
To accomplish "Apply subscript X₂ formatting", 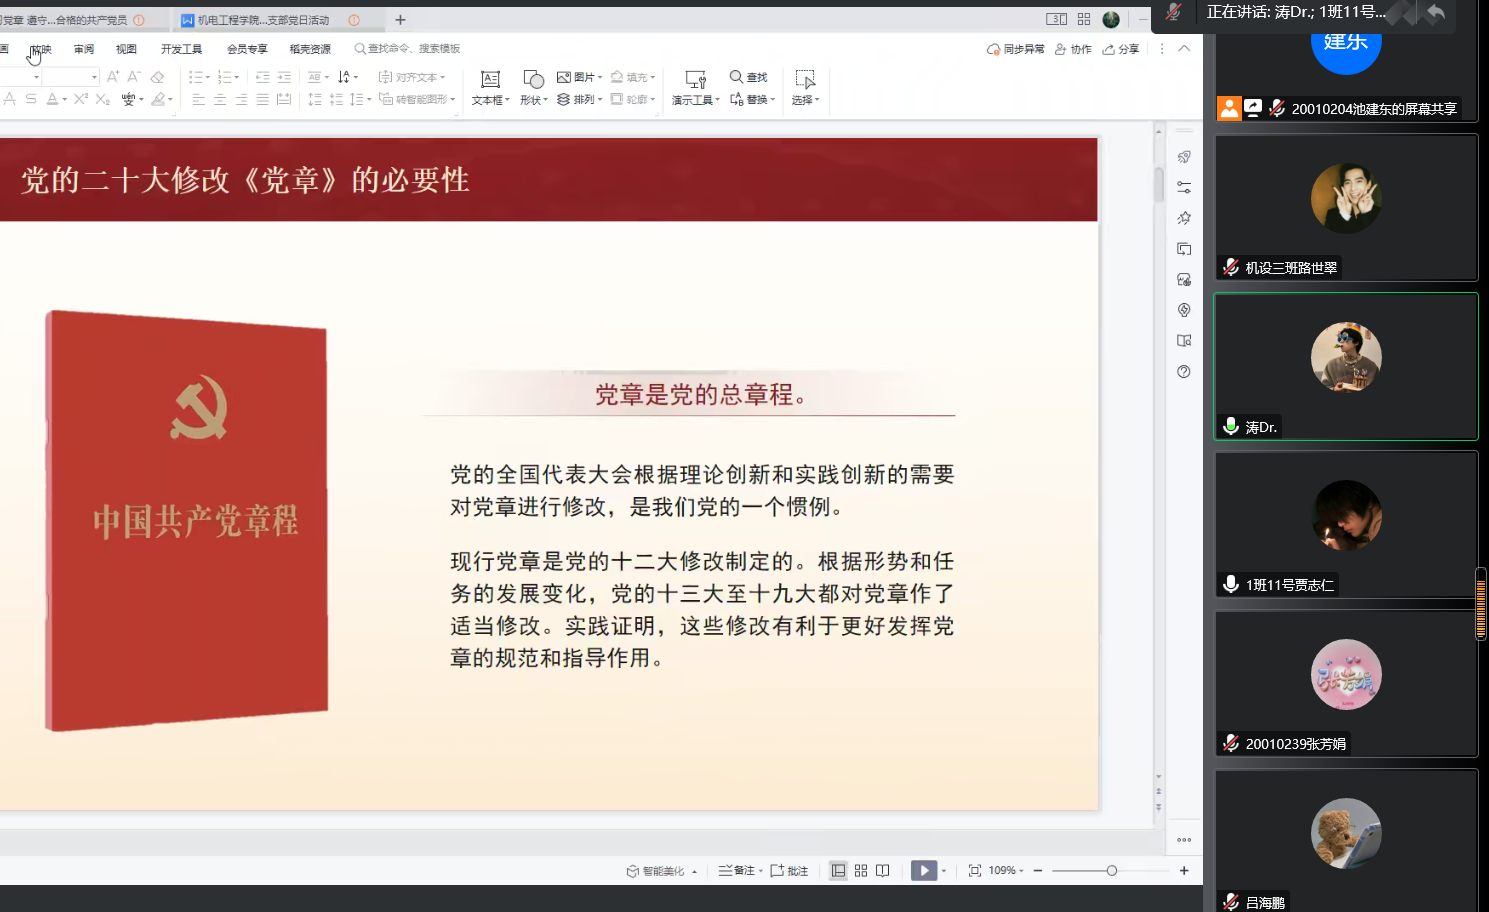I will click(x=102, y=99).
